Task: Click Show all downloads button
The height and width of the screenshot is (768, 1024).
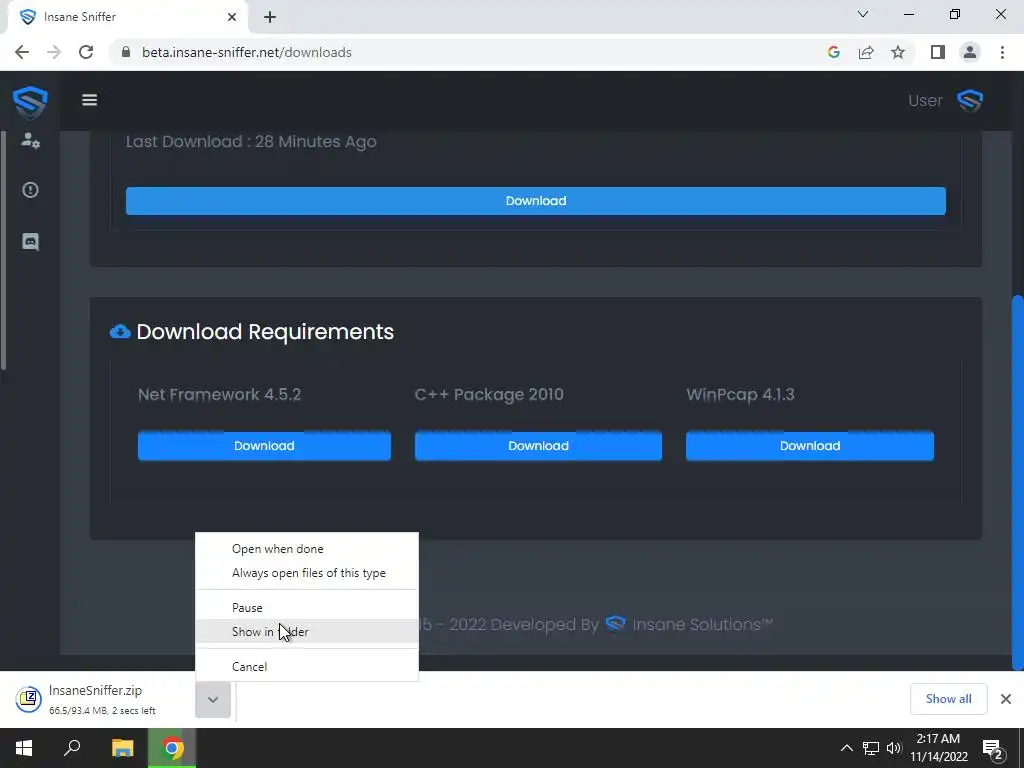Action: pyautogui.click(x=948, y=699)
